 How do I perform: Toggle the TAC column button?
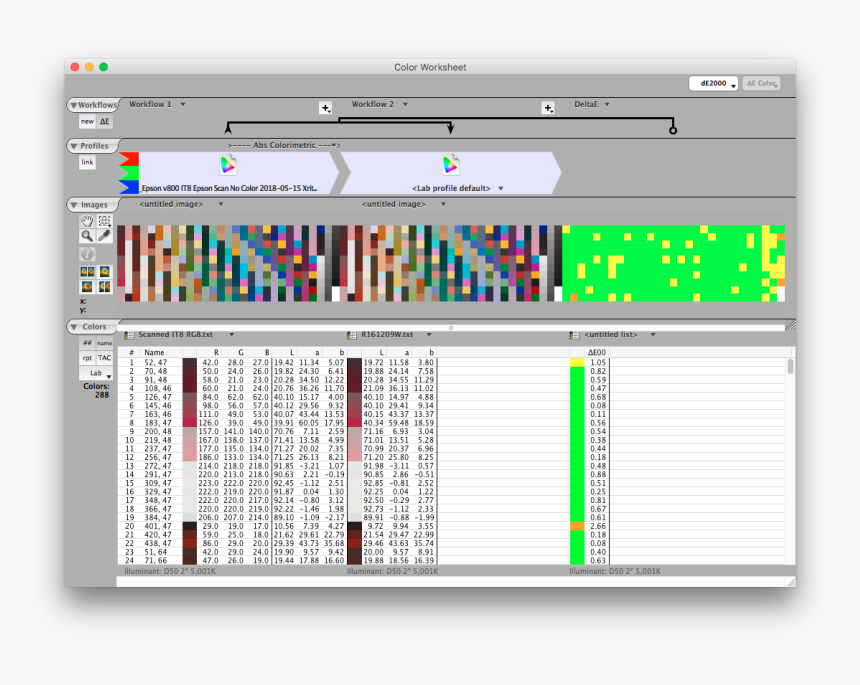coord(104,358)
